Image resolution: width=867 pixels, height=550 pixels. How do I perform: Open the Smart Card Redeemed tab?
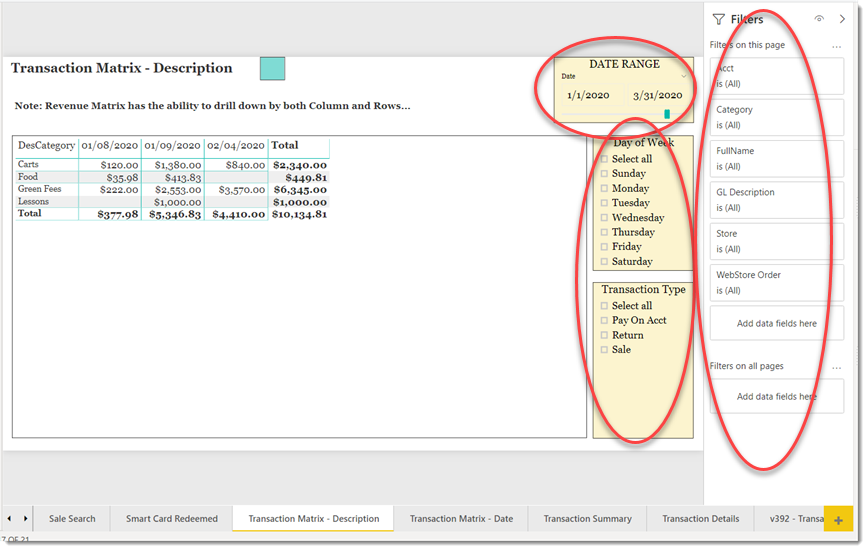pyautogui.click(x=171, y=519)
